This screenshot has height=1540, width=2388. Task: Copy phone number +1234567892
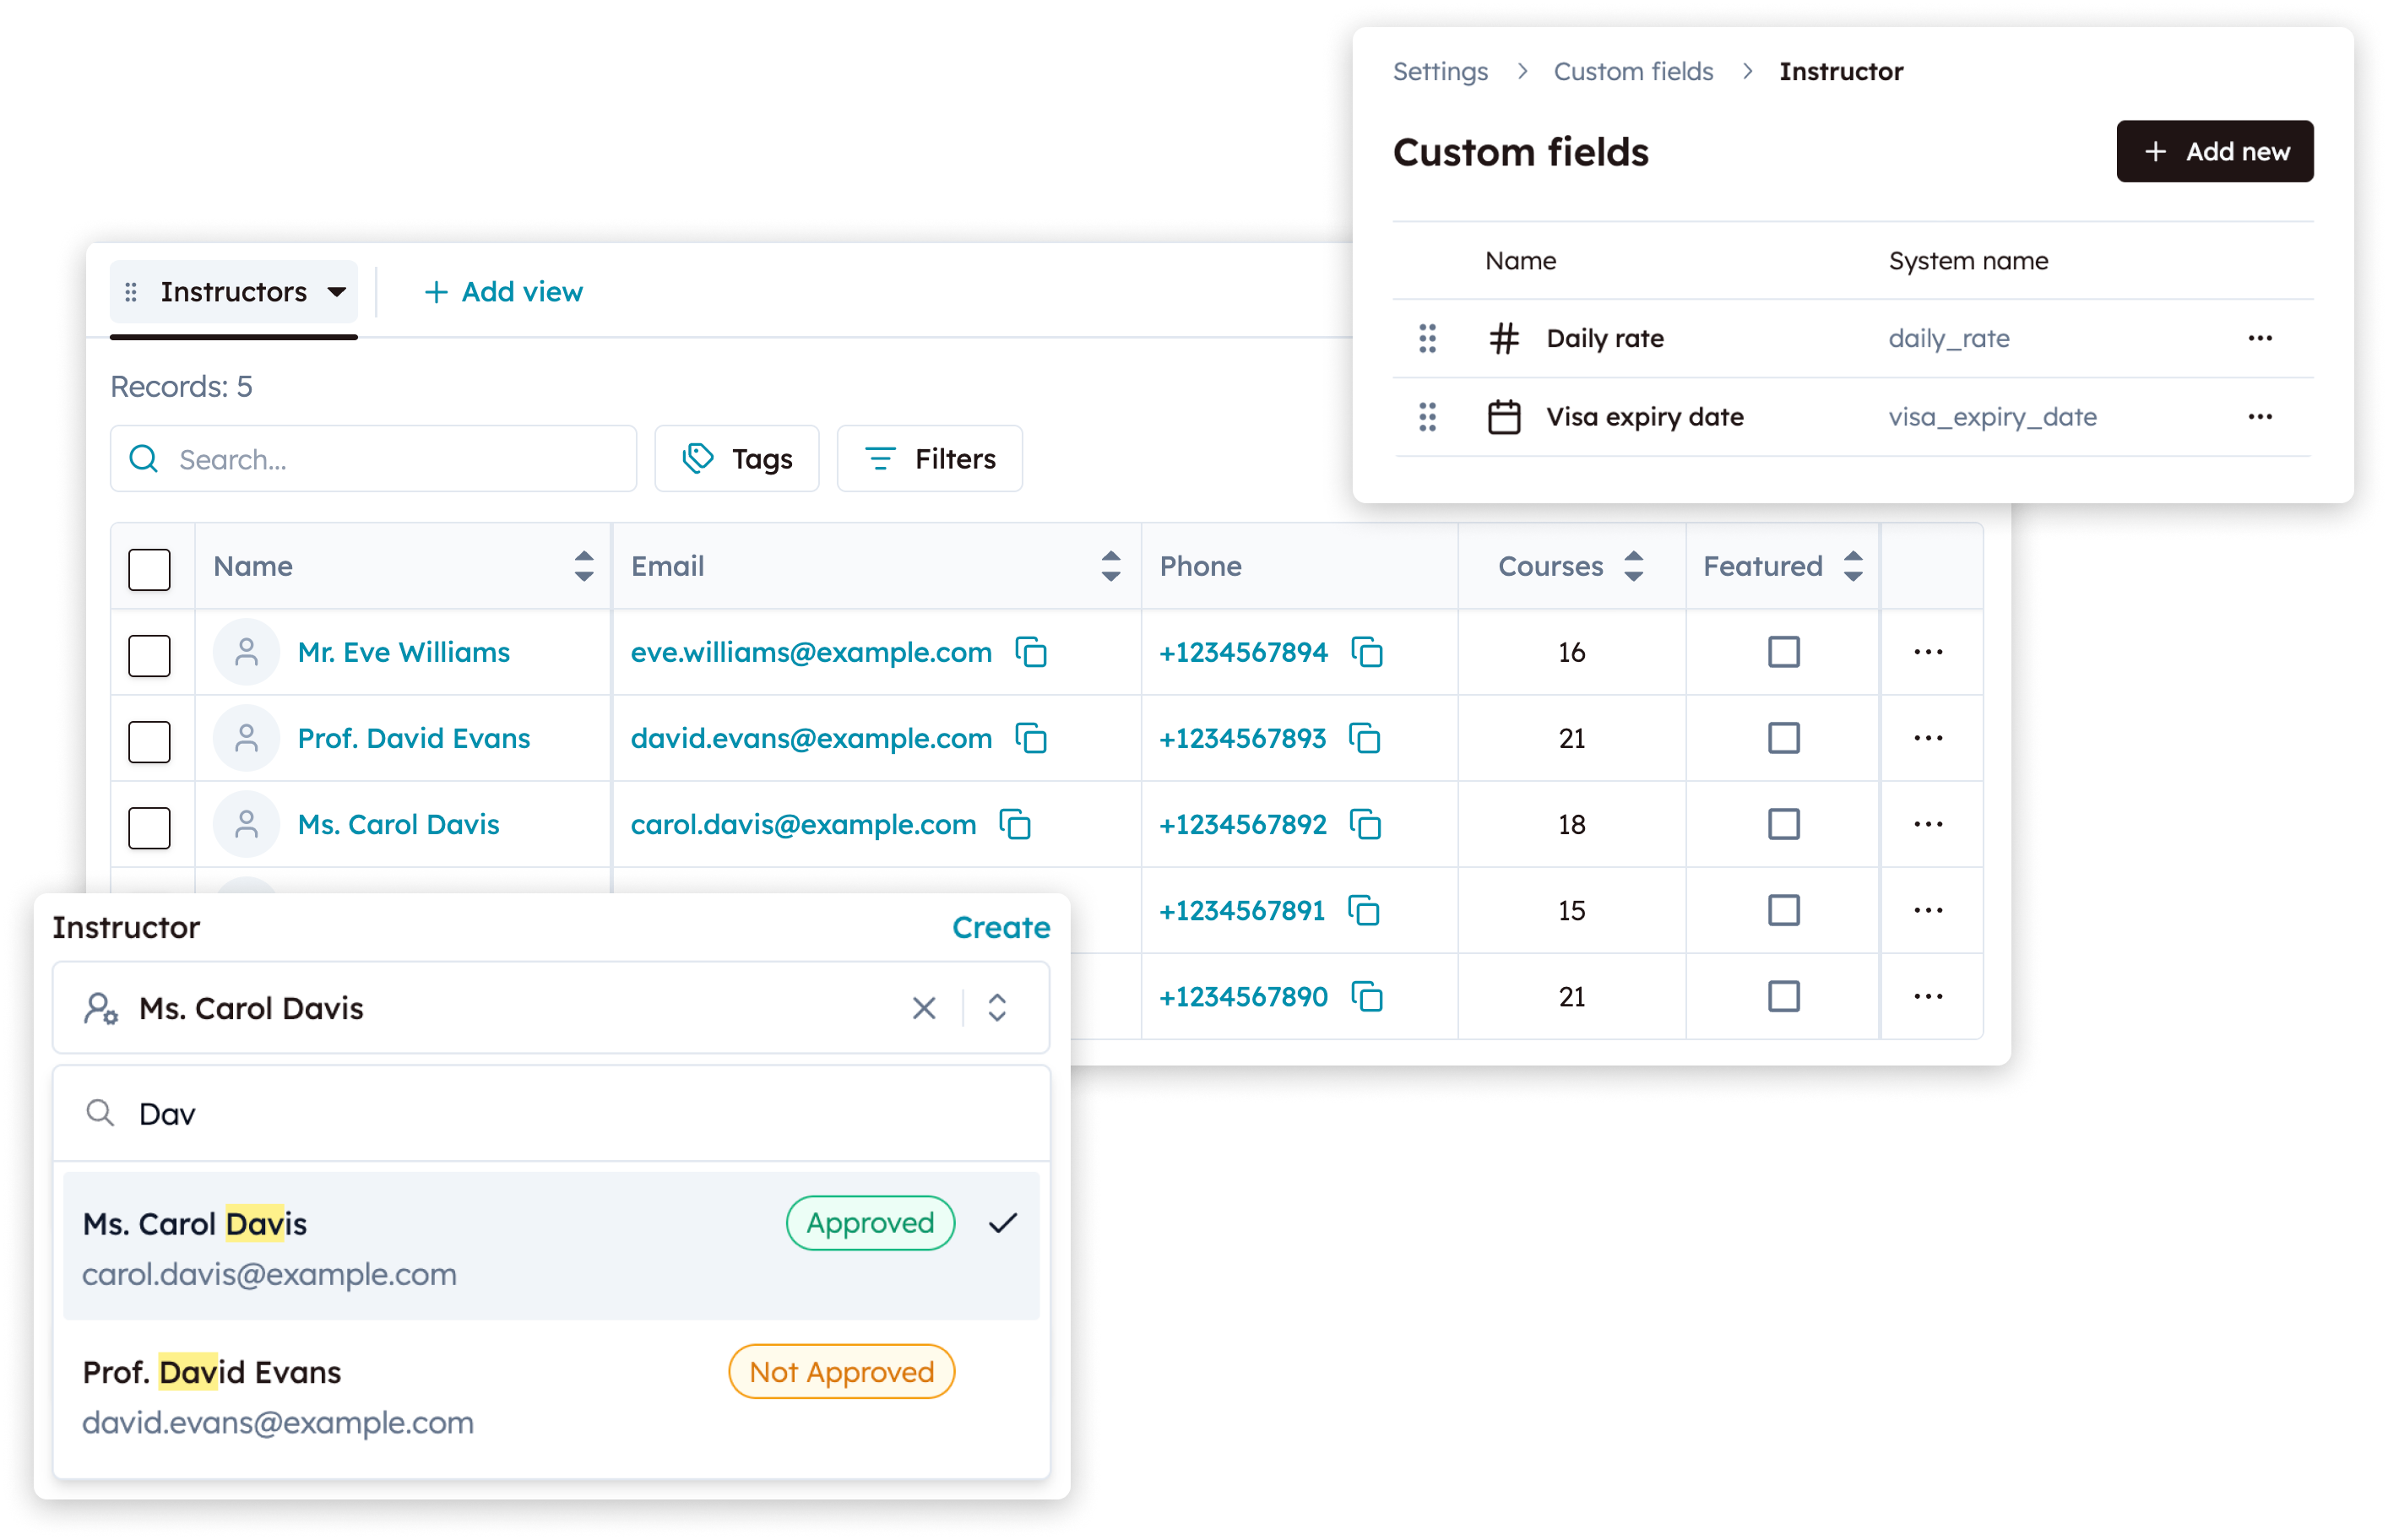1367,824
